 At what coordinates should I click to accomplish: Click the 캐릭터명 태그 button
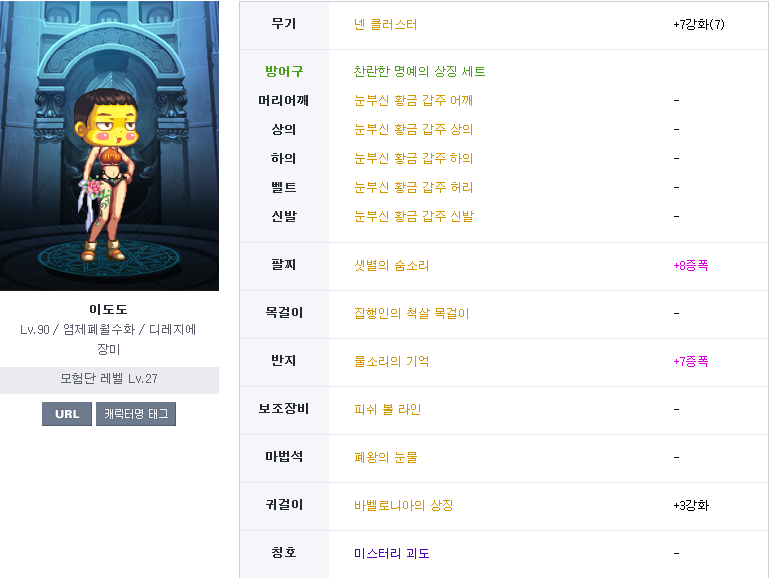click(x=136, y=414)
